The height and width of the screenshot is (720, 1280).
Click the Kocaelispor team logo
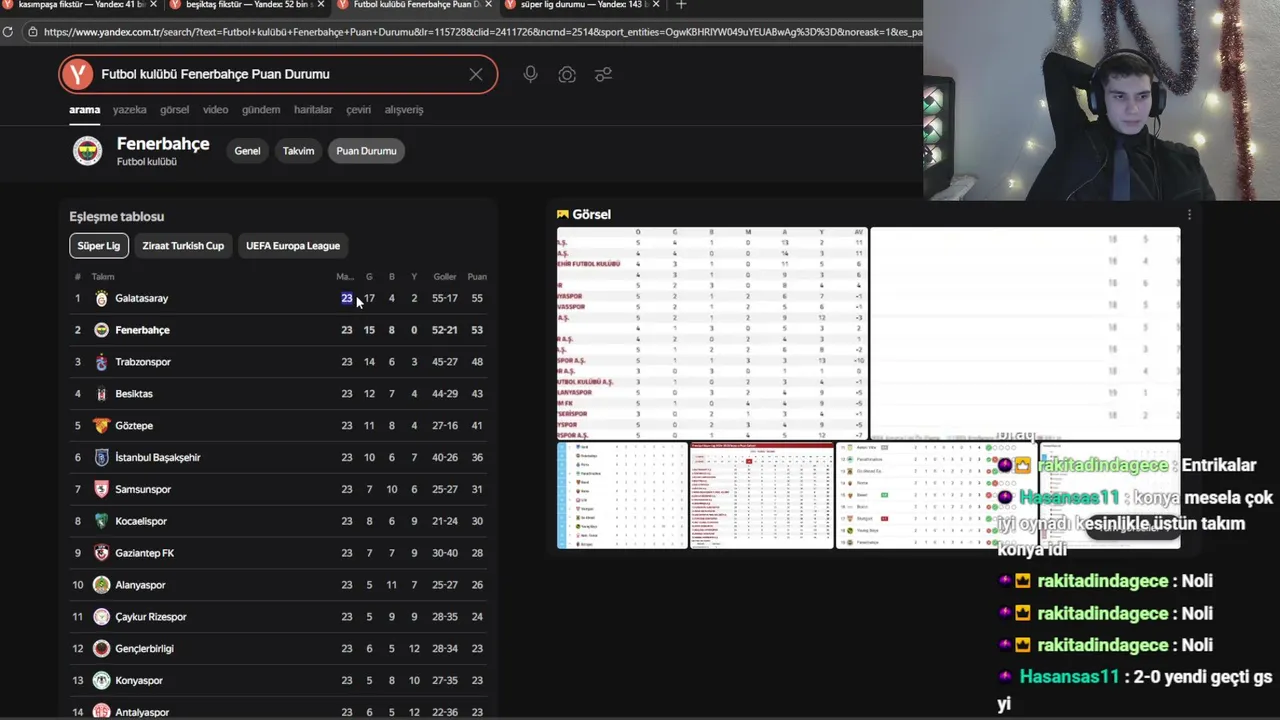(x=101, y=521)
